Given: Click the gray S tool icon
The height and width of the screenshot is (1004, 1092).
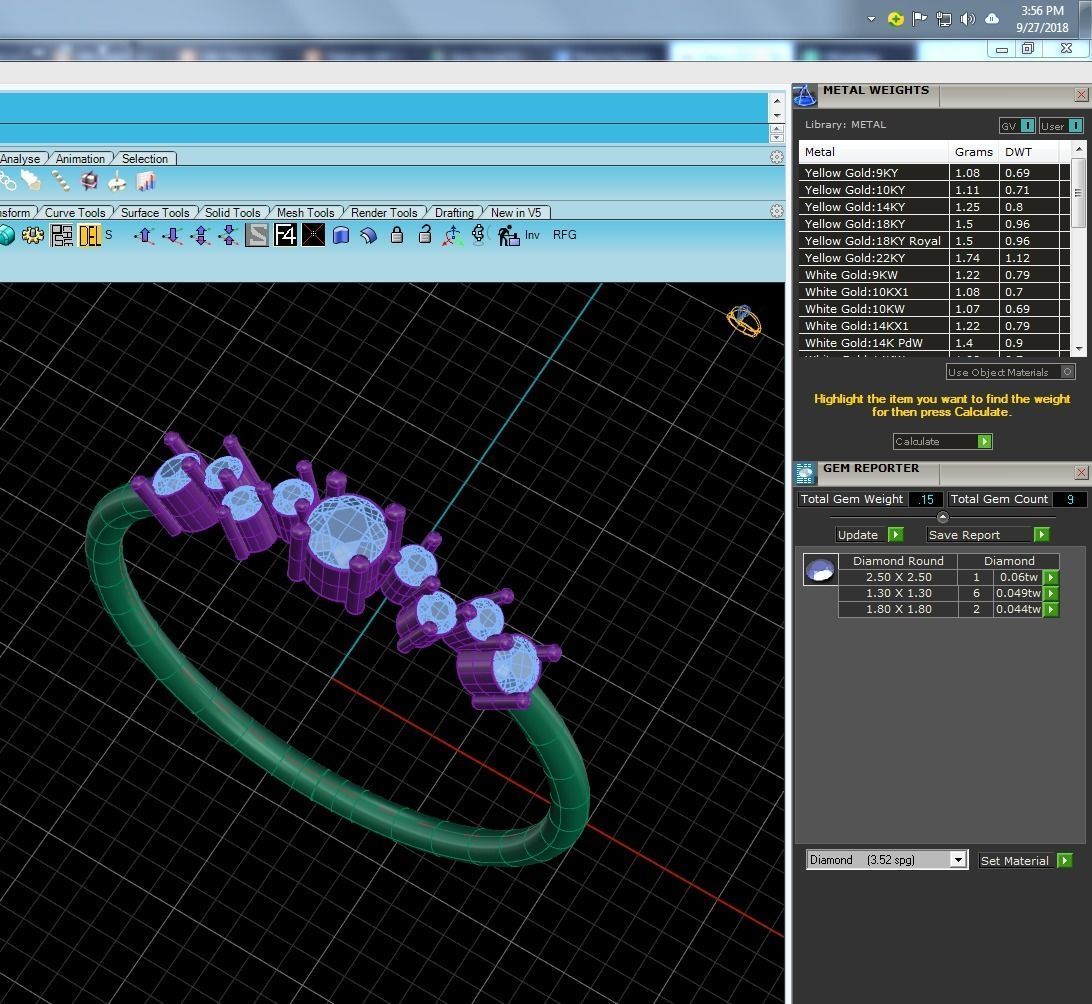Looking at the screenshot, I should tap(257, 235).
